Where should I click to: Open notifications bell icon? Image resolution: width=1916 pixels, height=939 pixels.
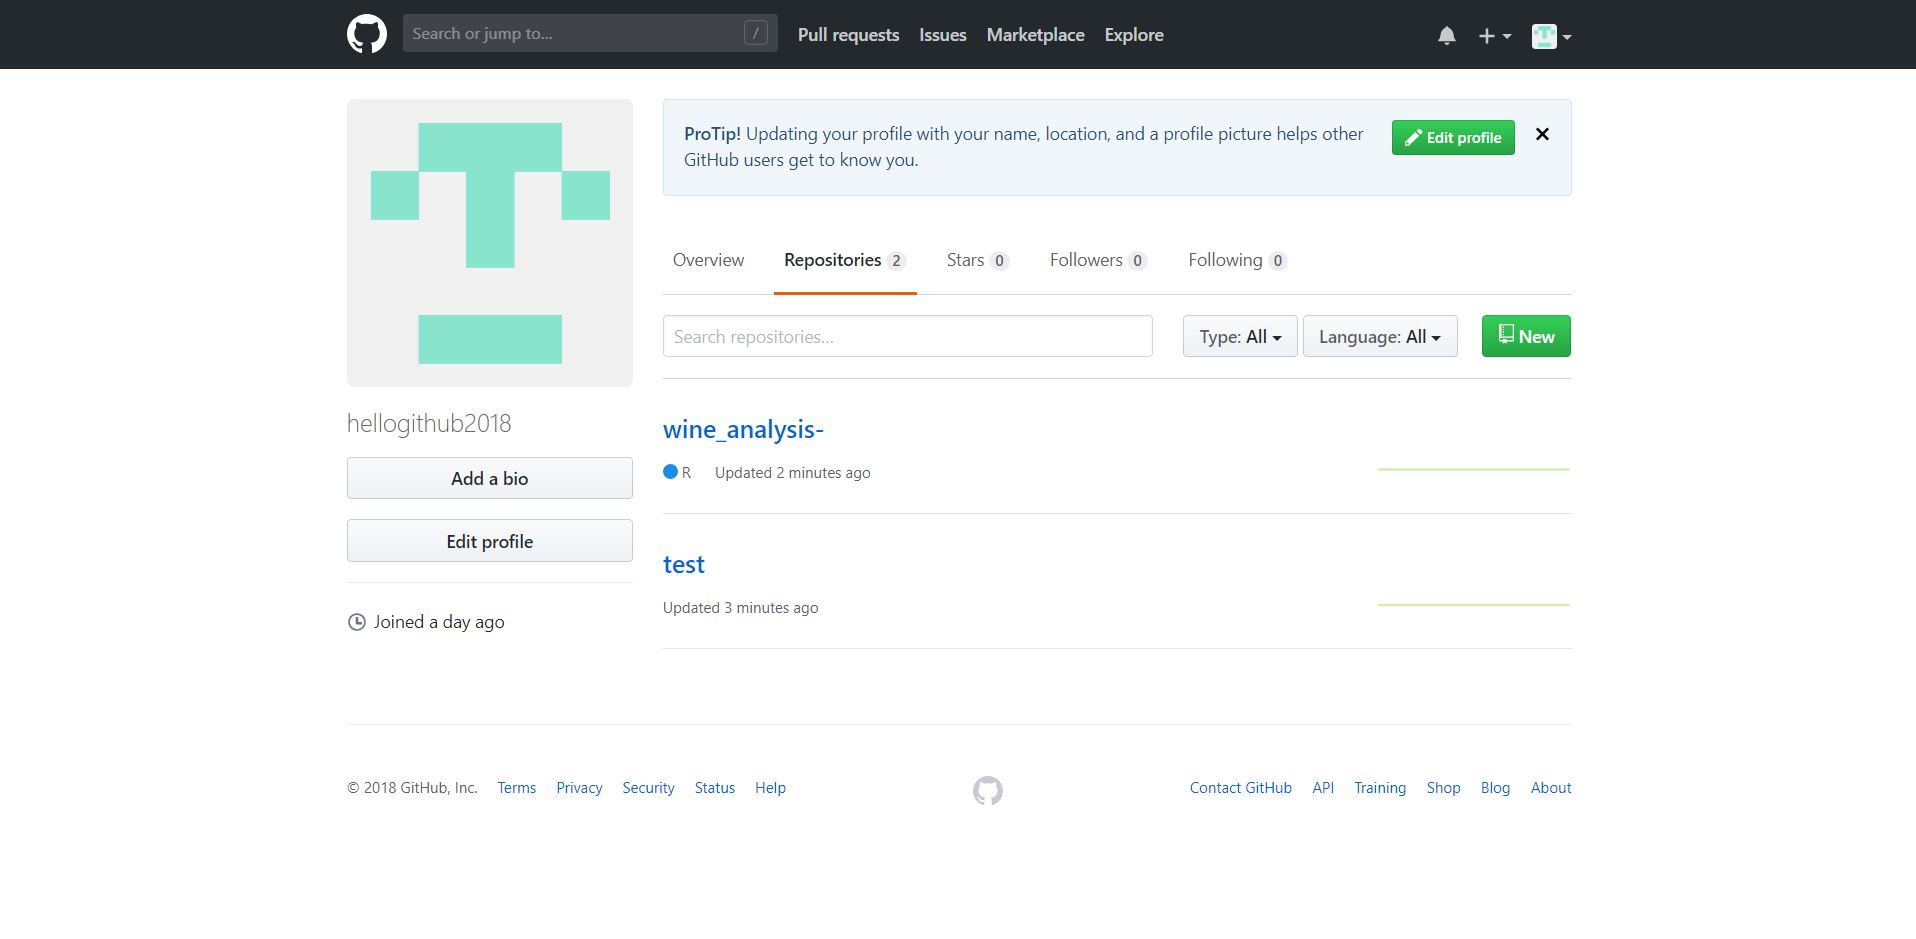[x=1446, y=36]
